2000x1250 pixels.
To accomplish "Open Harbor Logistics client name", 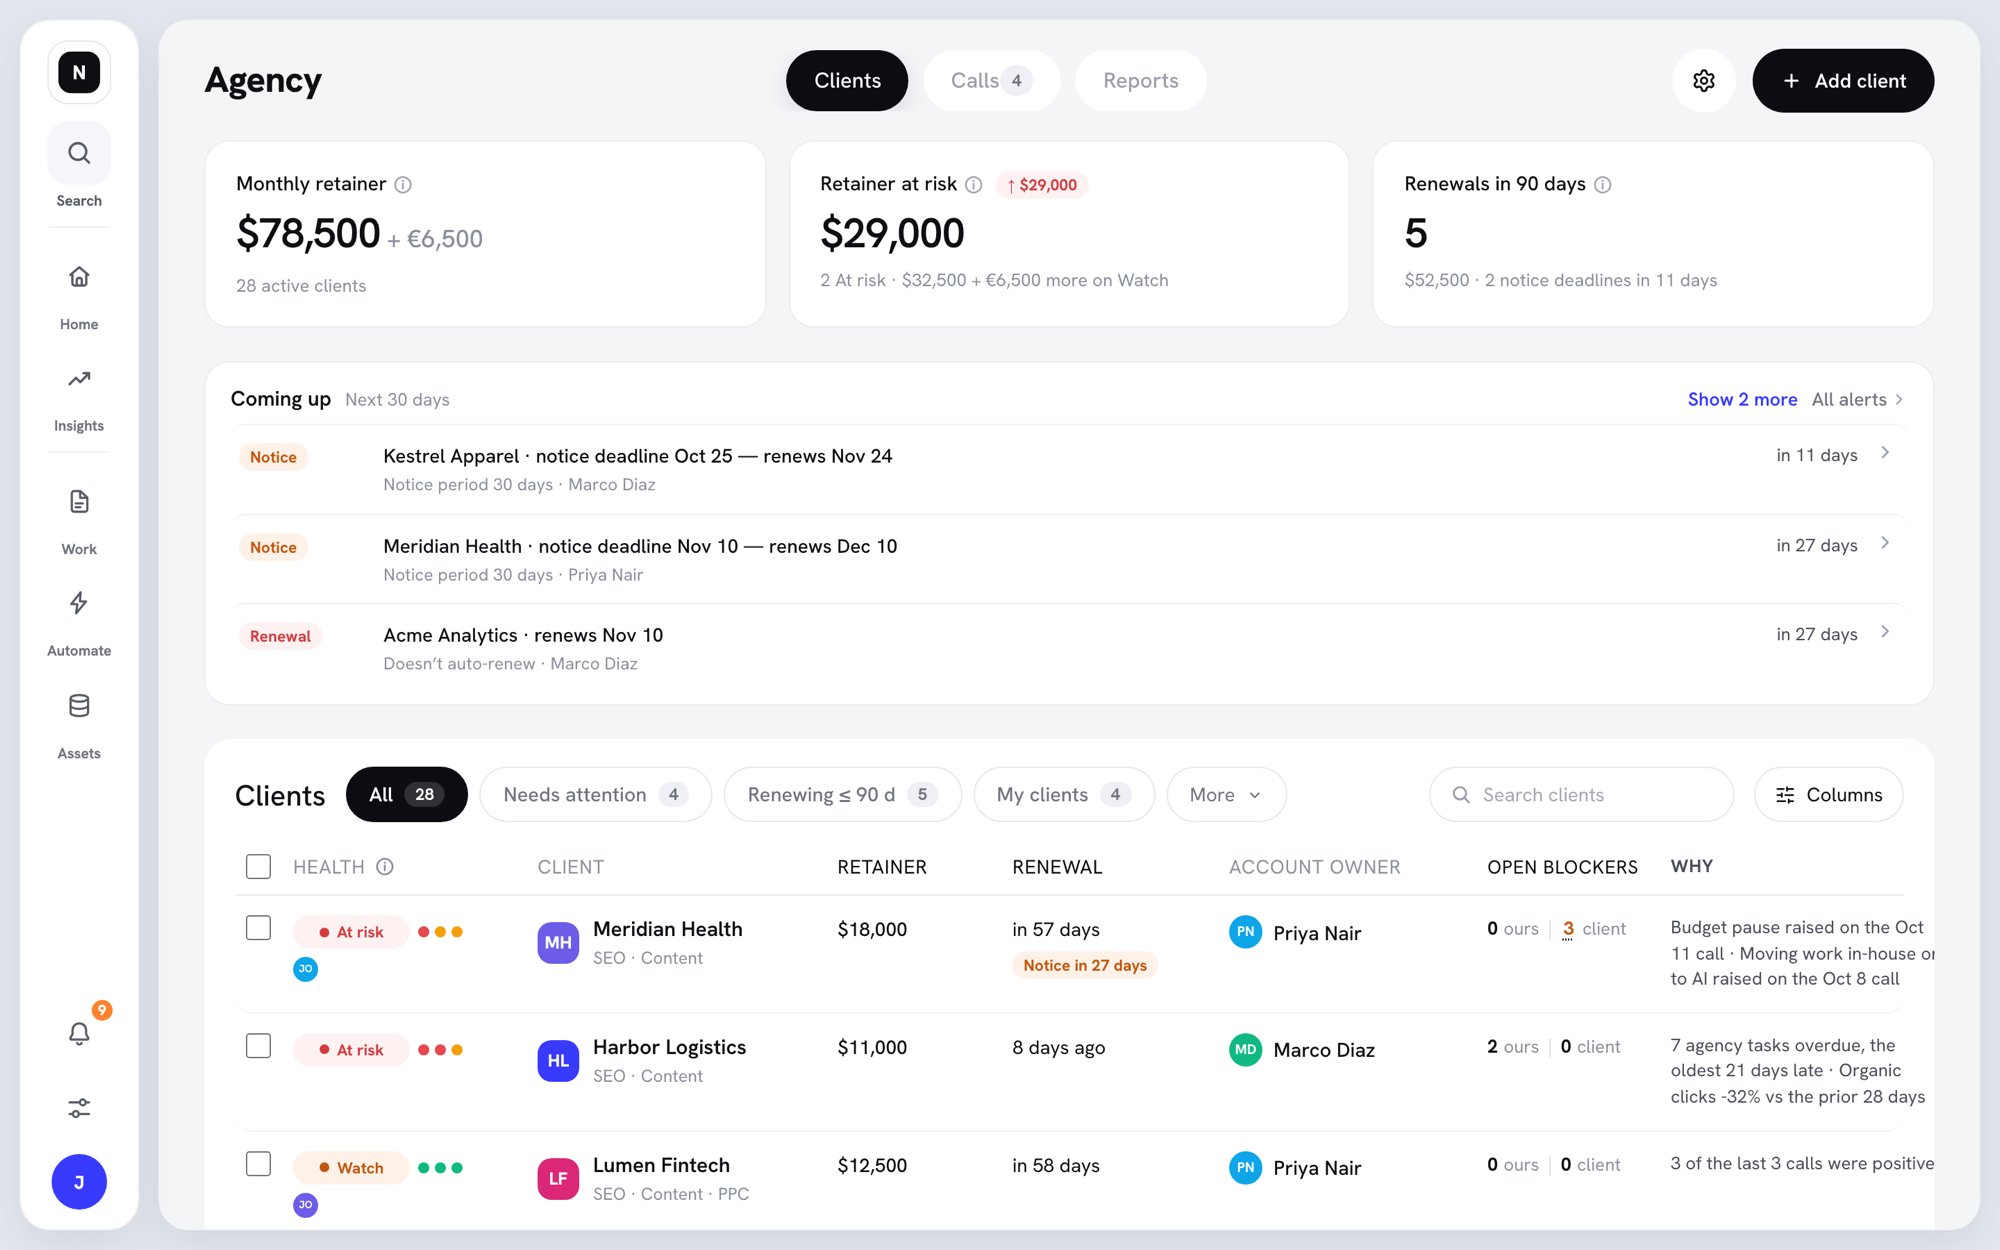I will pyautogui.click(x=669, y=1047).
